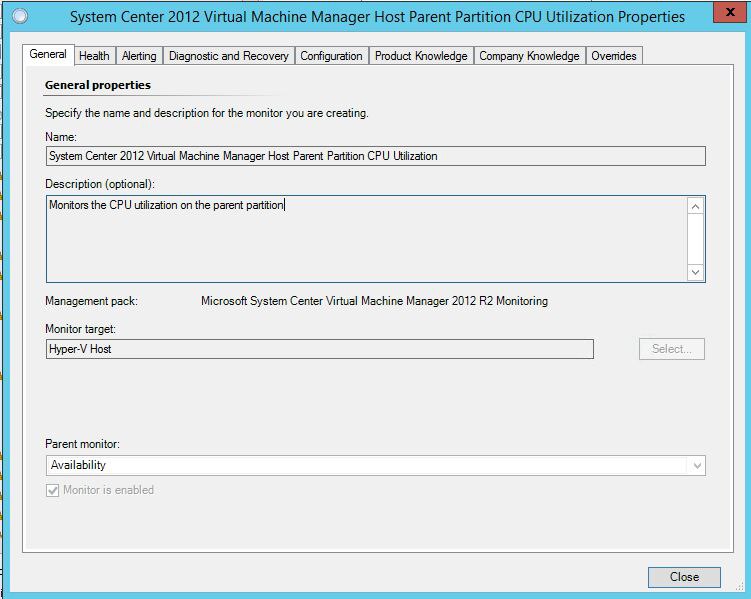Click the General properties heading
The width and height of the screenshot is (751, 599).
pos(98,85)
